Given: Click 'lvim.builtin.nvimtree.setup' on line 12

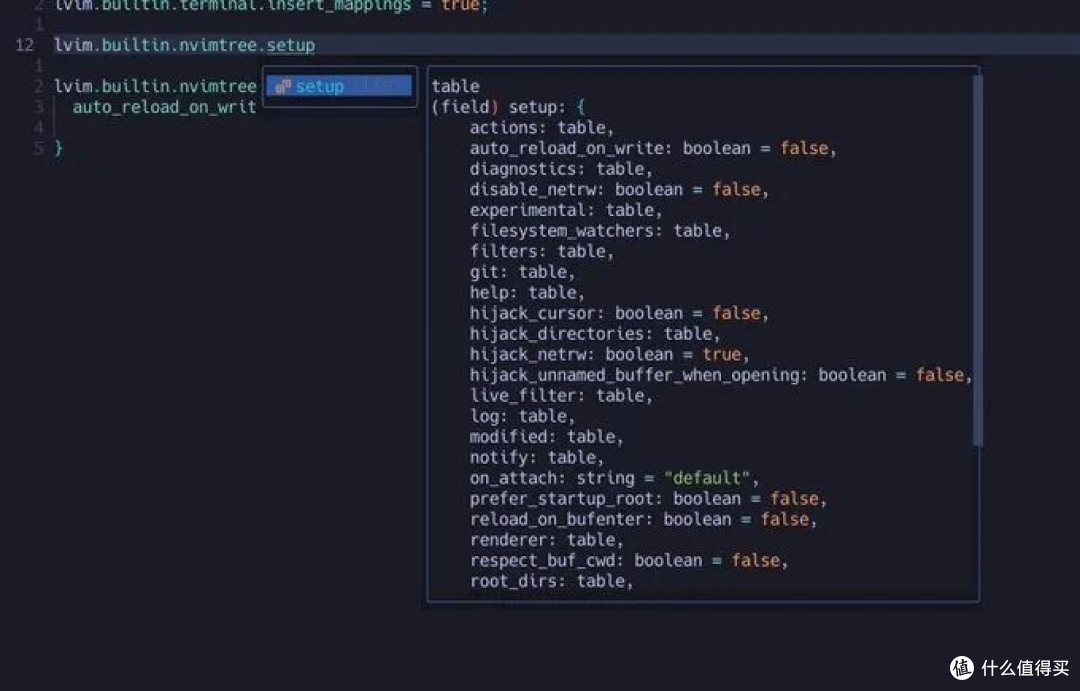Looking at the screenshot, I should (x=185, y=45).
